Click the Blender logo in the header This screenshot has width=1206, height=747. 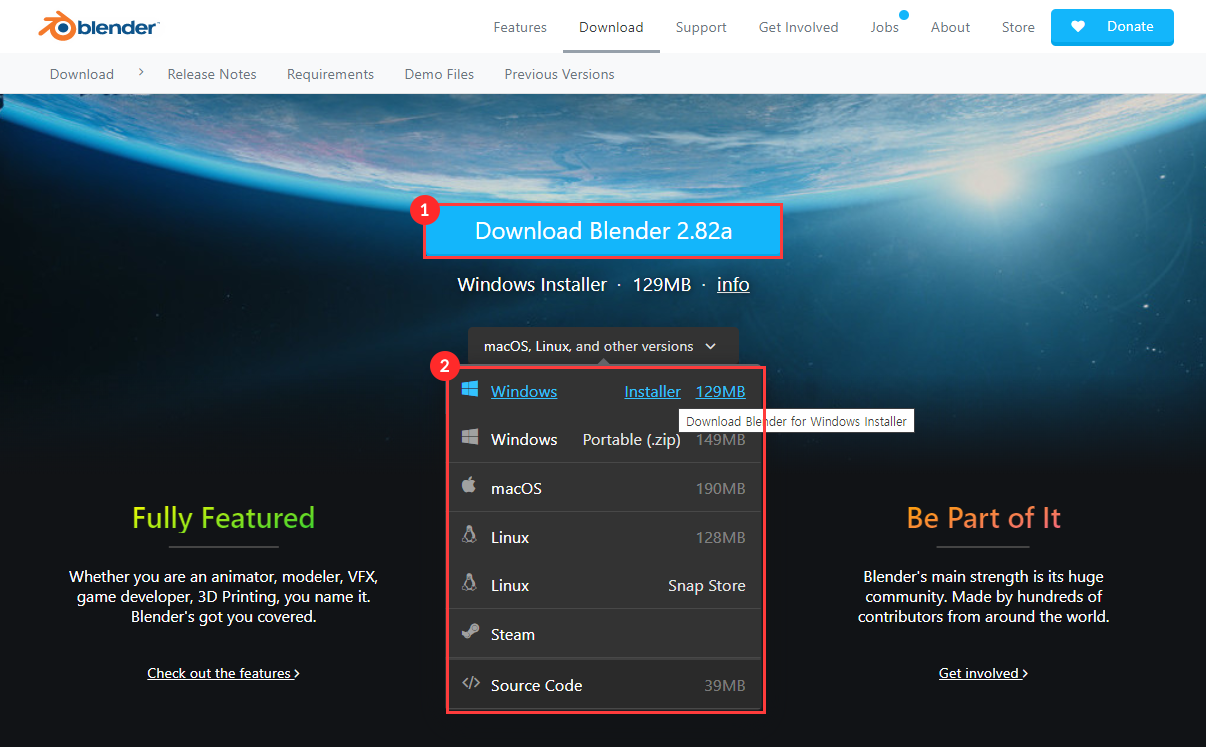(98, 26)
